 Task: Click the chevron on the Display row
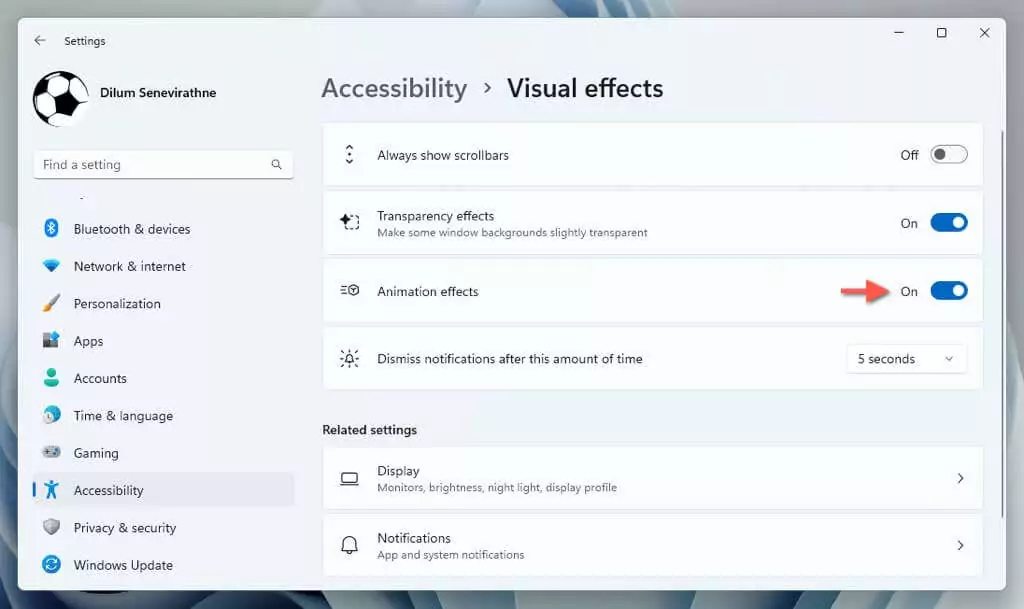click(960, 478)
